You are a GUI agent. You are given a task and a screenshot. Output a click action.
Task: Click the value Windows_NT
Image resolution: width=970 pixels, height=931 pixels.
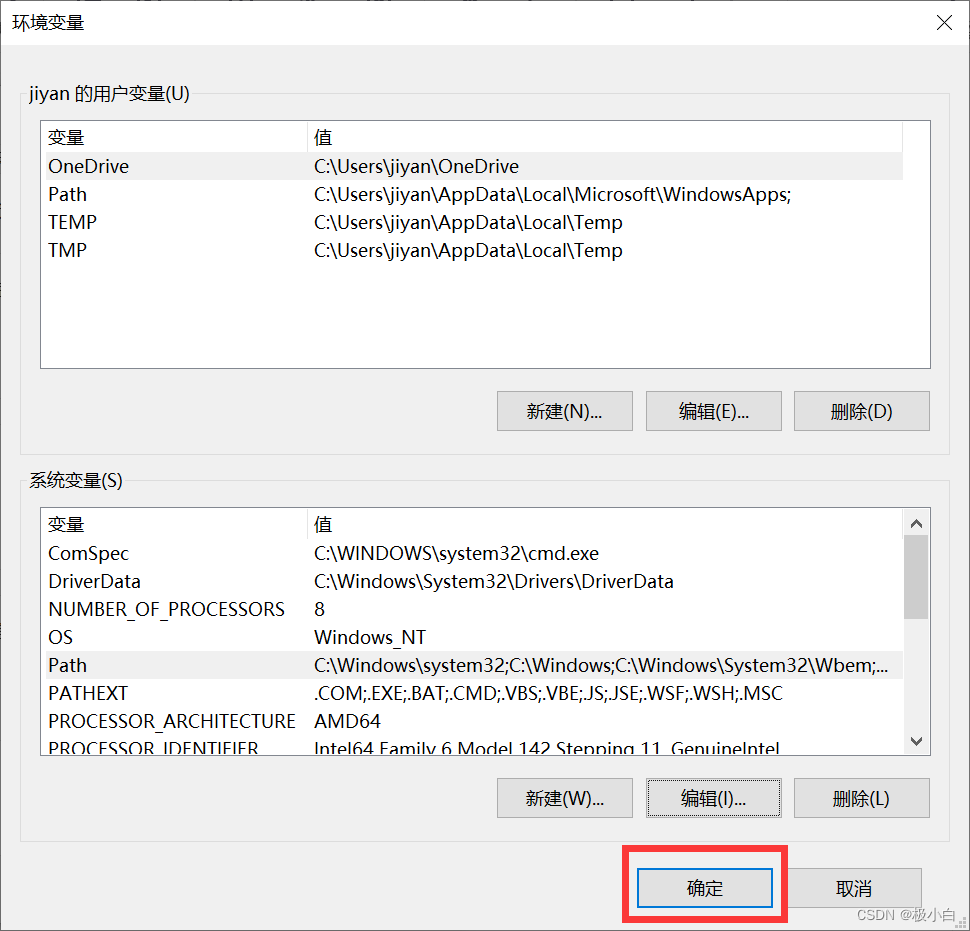(370, 637)
